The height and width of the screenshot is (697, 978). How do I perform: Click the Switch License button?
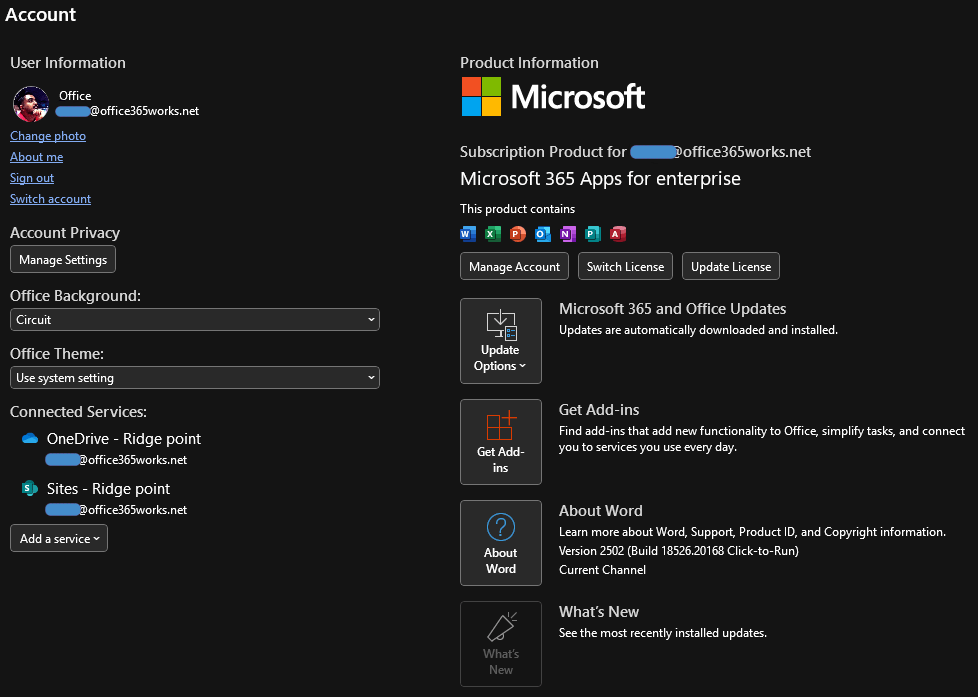click(x=626, y=266)
